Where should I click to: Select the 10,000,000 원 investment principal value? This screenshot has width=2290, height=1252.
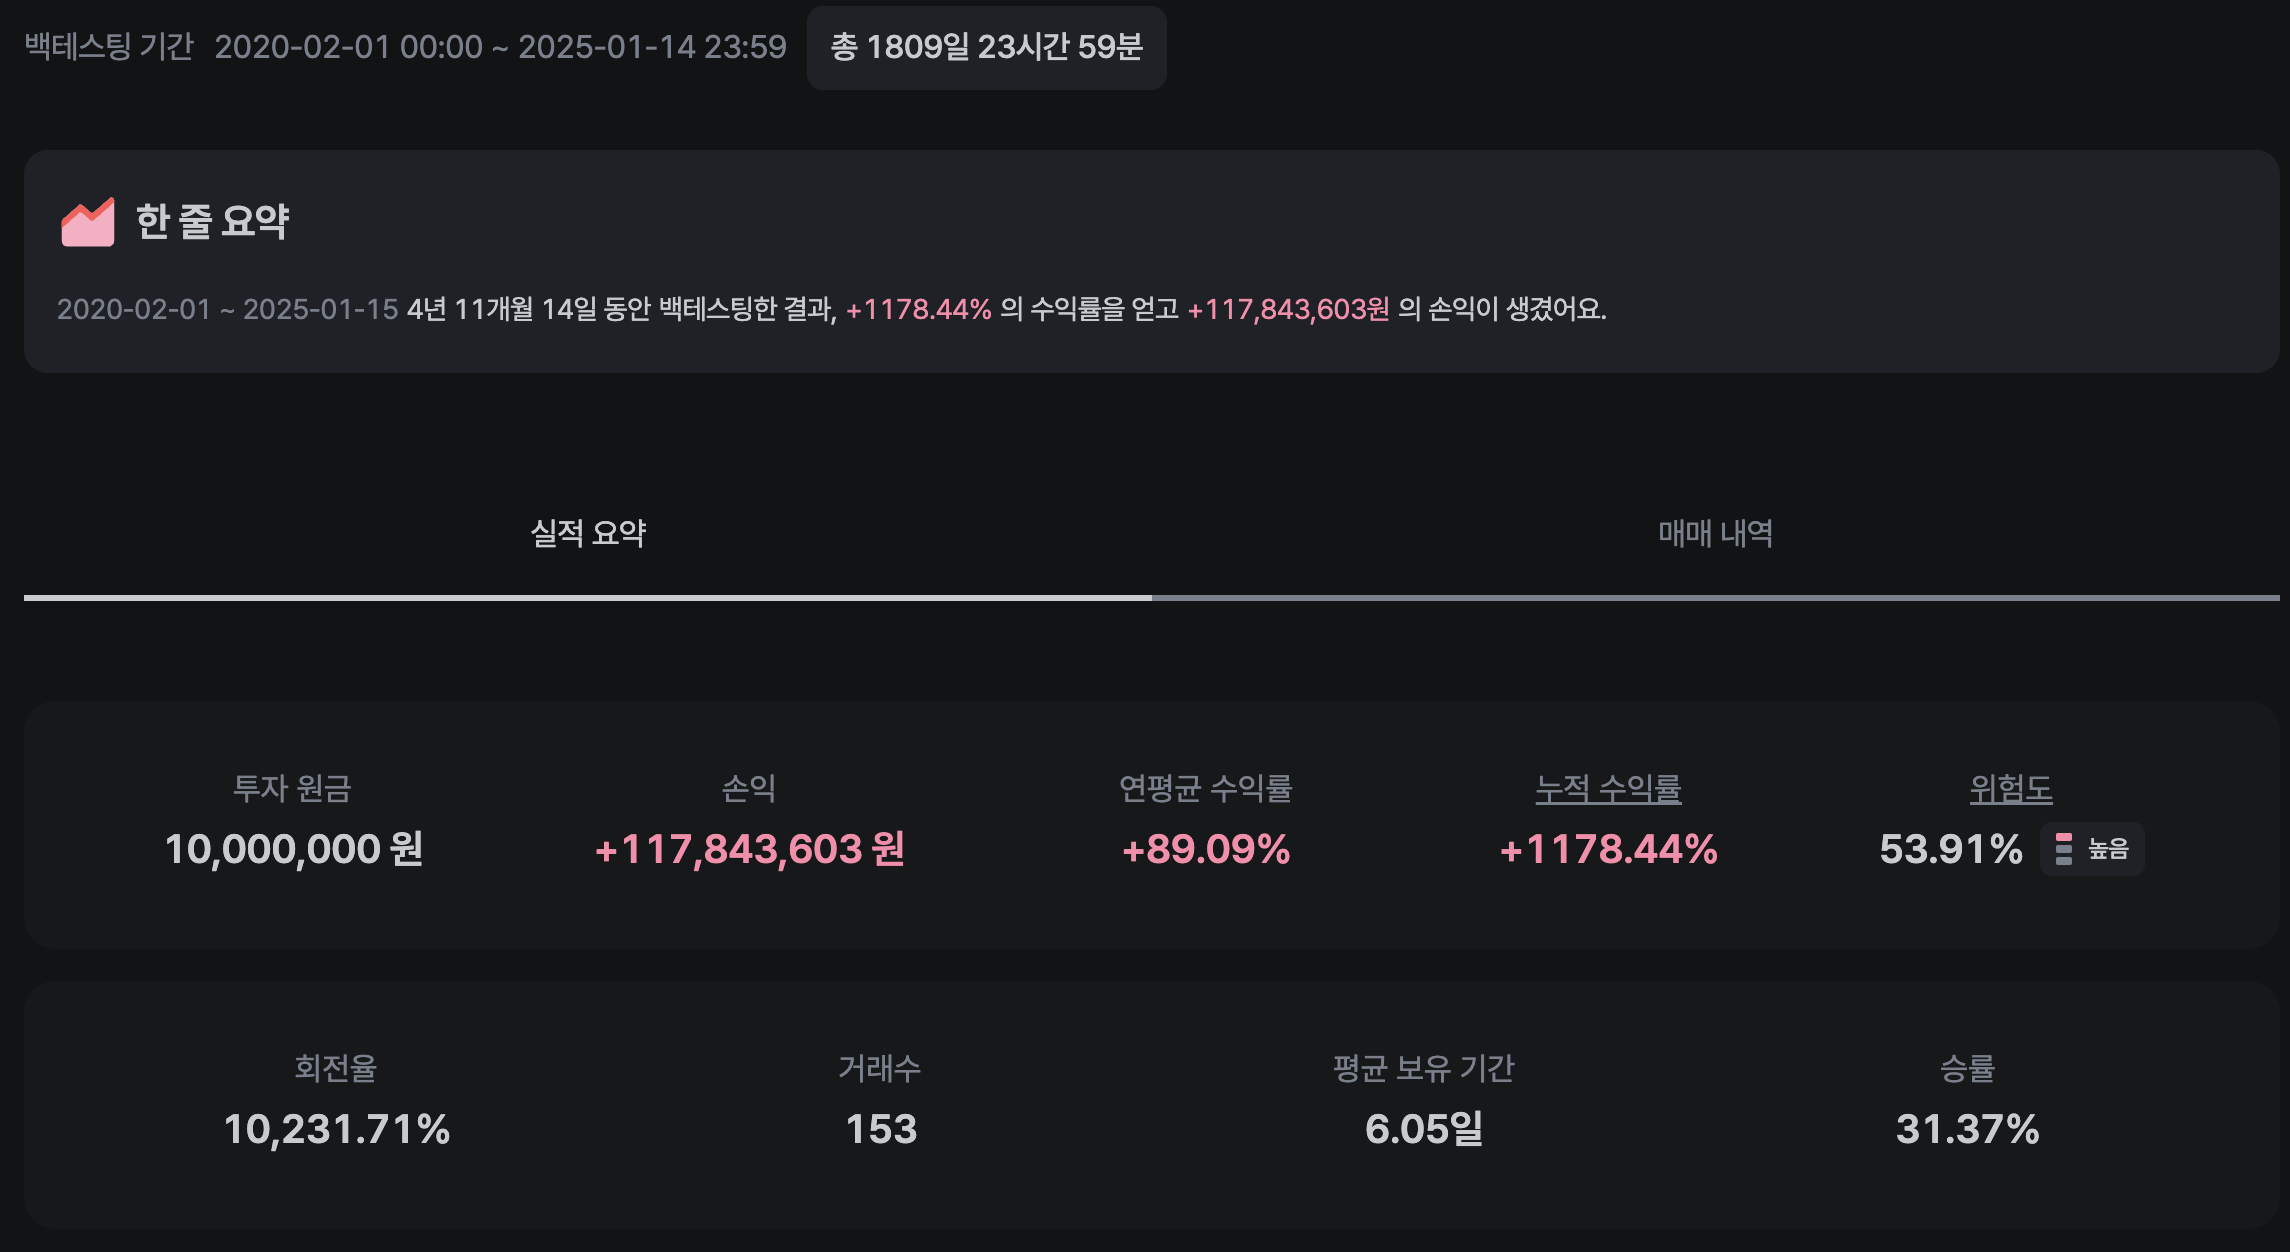(x=294, y=849)
